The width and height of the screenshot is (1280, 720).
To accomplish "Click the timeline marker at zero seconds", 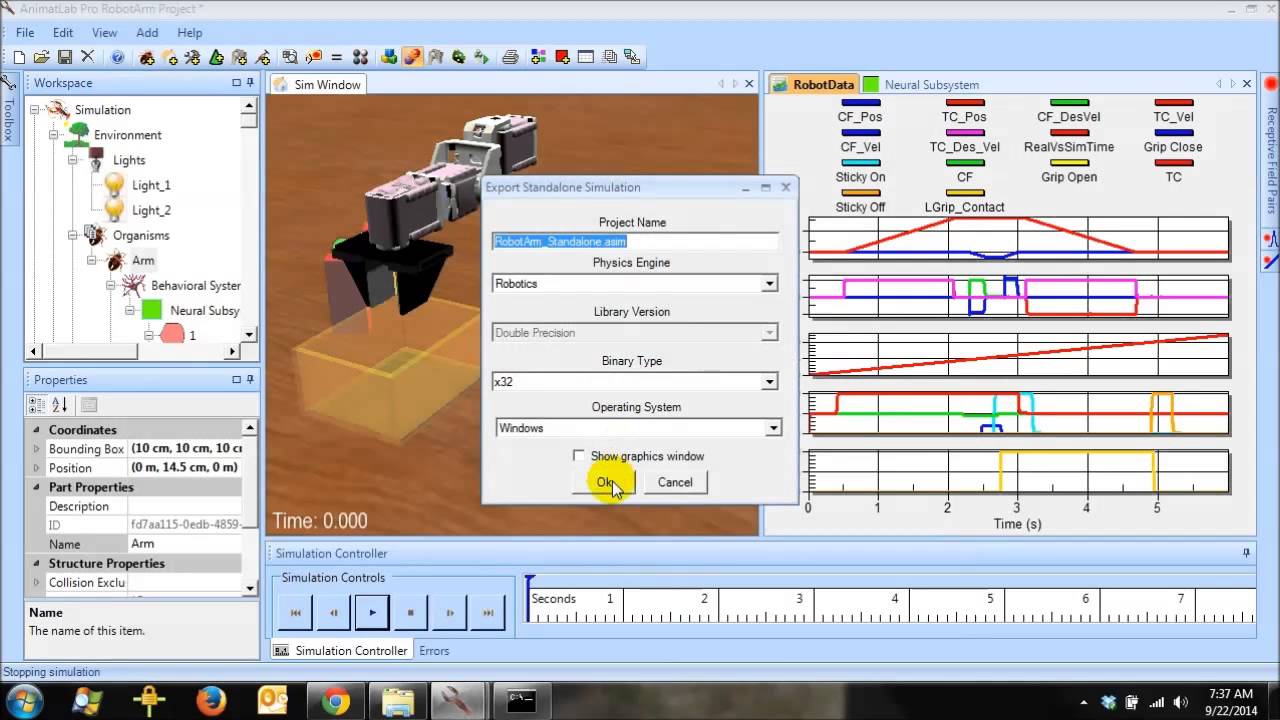I will pos(530,596).
